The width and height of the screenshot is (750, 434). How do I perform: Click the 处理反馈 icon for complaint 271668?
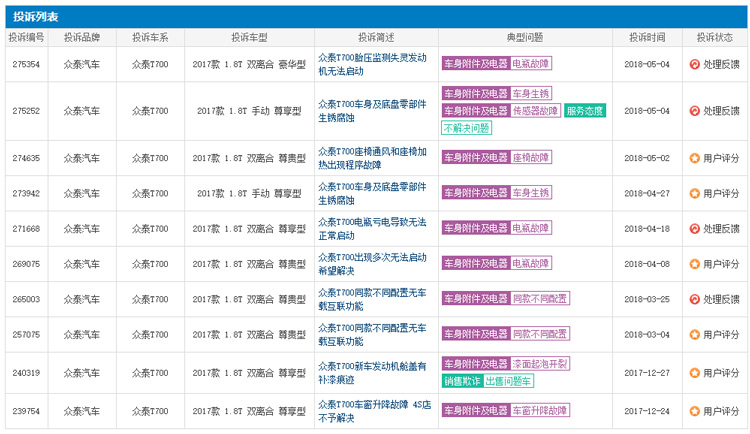[x=695, y=229]
